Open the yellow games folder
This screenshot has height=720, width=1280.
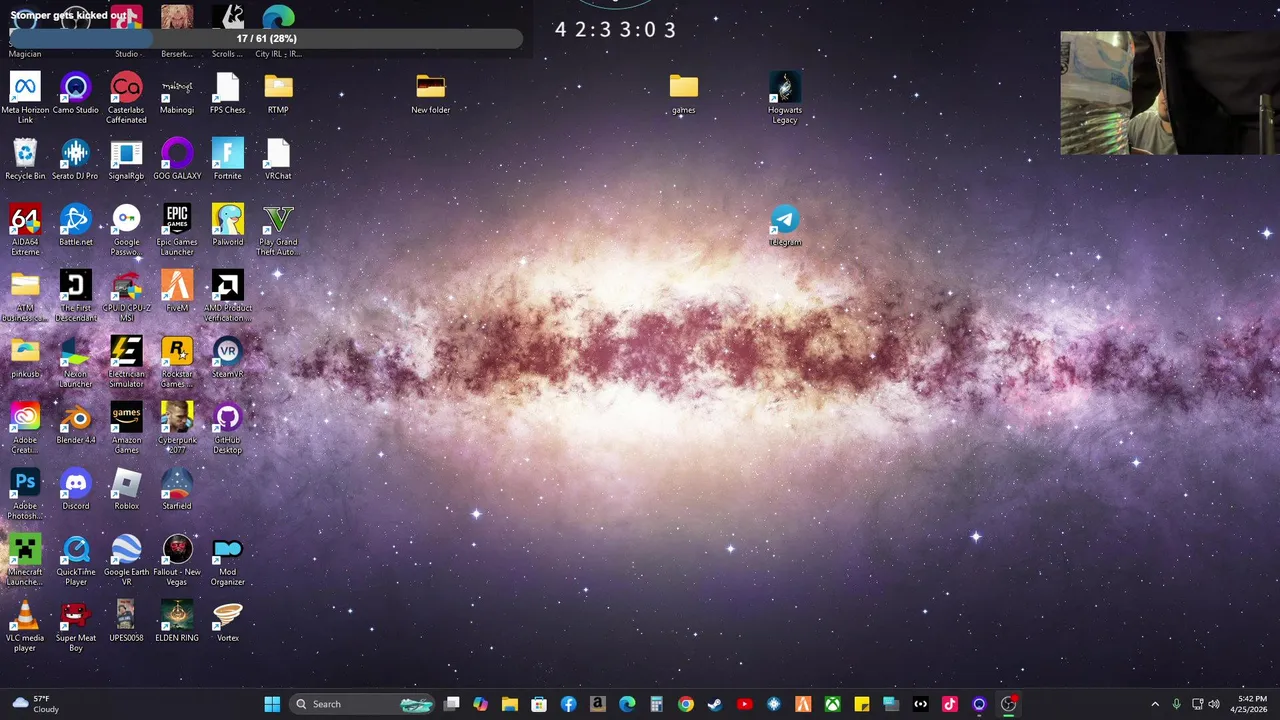pos(683,94)
